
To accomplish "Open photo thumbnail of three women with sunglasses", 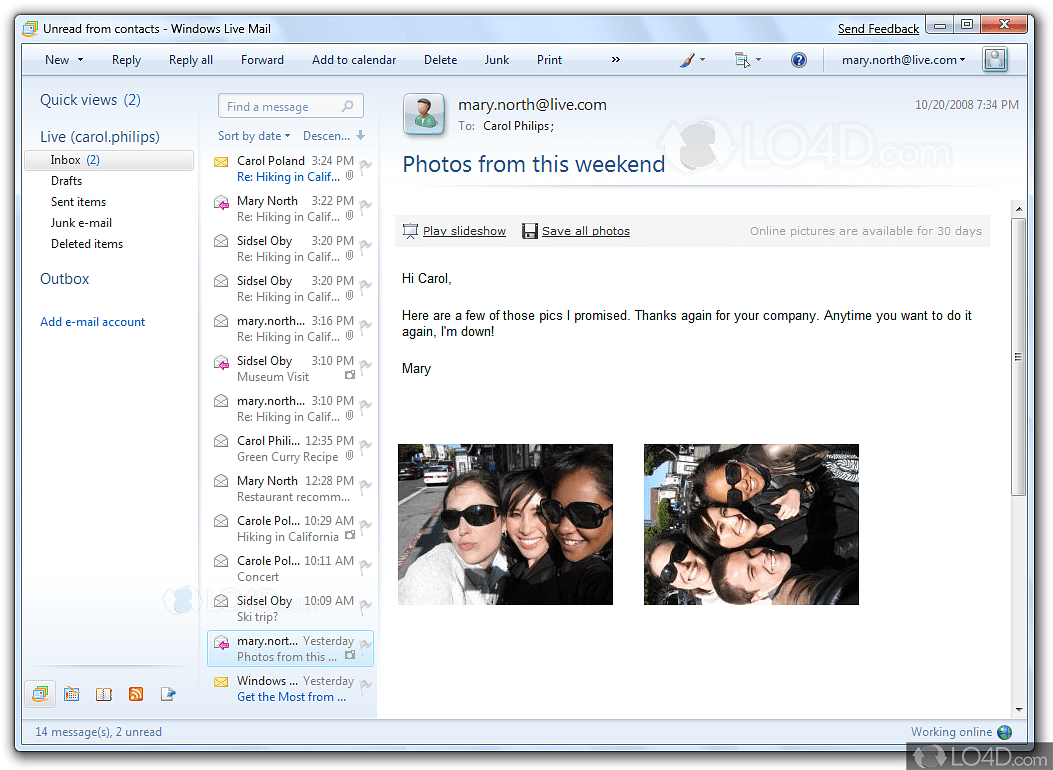I will 505,524.
